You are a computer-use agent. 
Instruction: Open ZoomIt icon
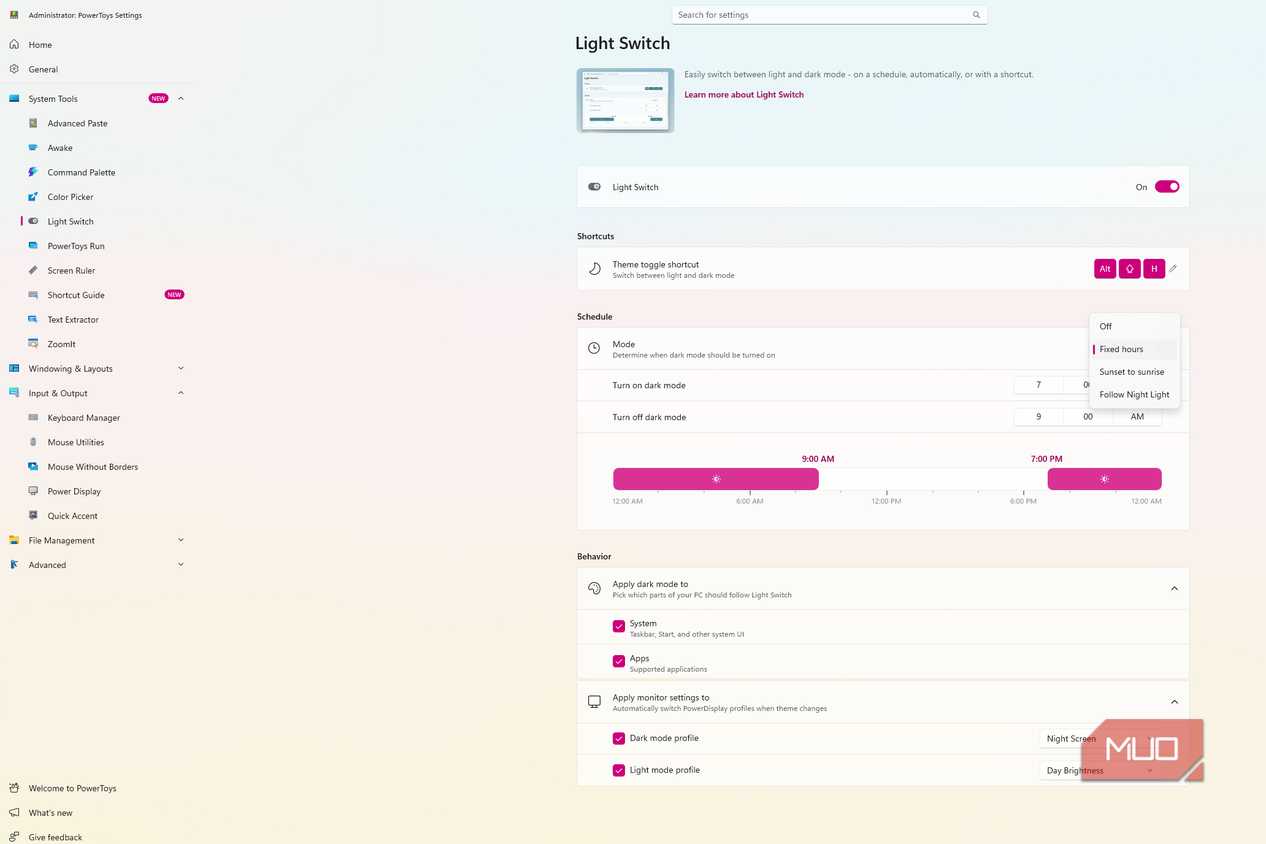[x=33, y=344]
